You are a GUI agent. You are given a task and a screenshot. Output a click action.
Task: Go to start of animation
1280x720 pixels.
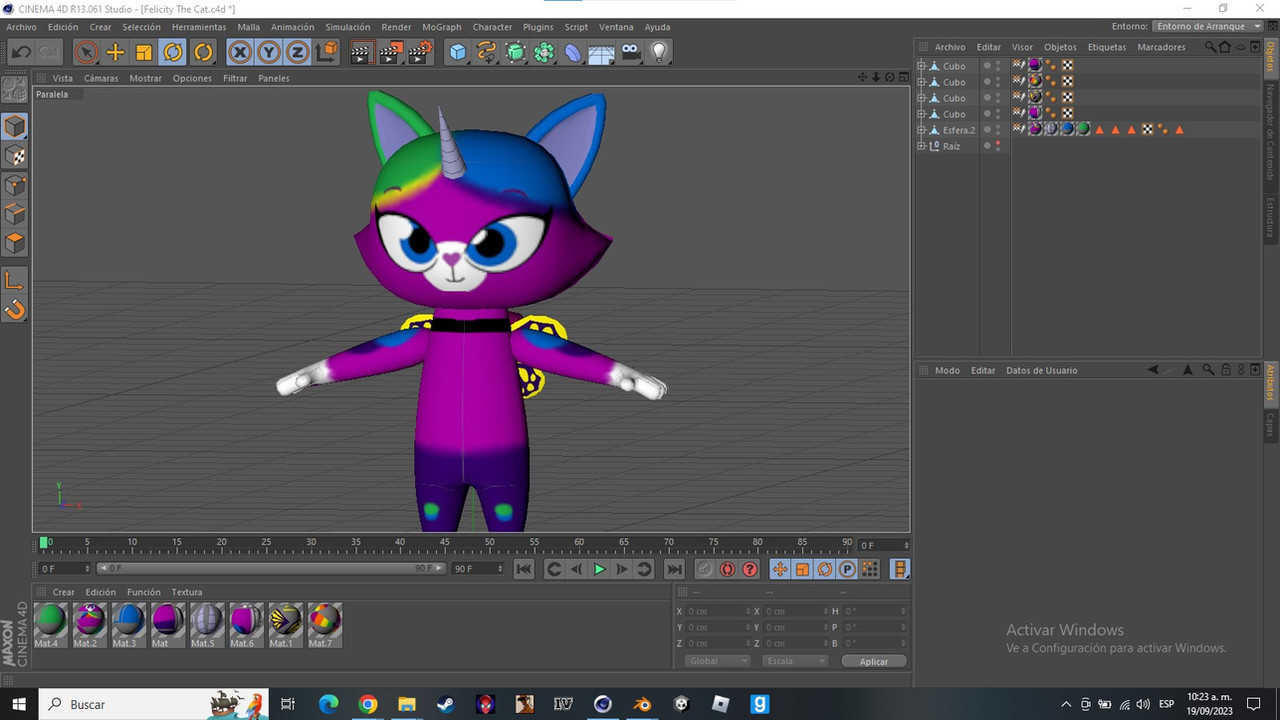pos(523,569)
